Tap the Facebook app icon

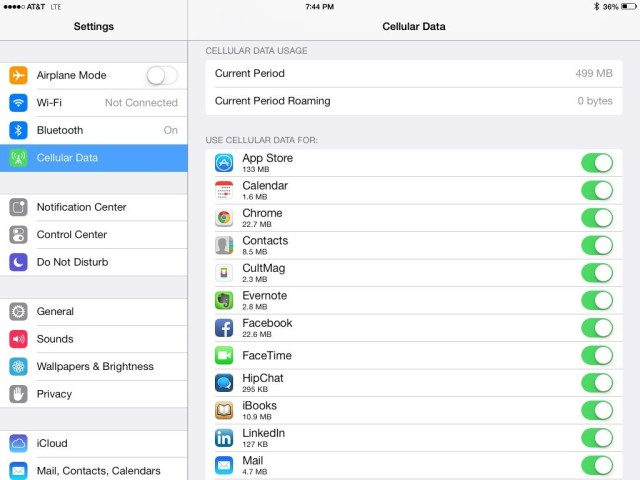click(224, 327)
